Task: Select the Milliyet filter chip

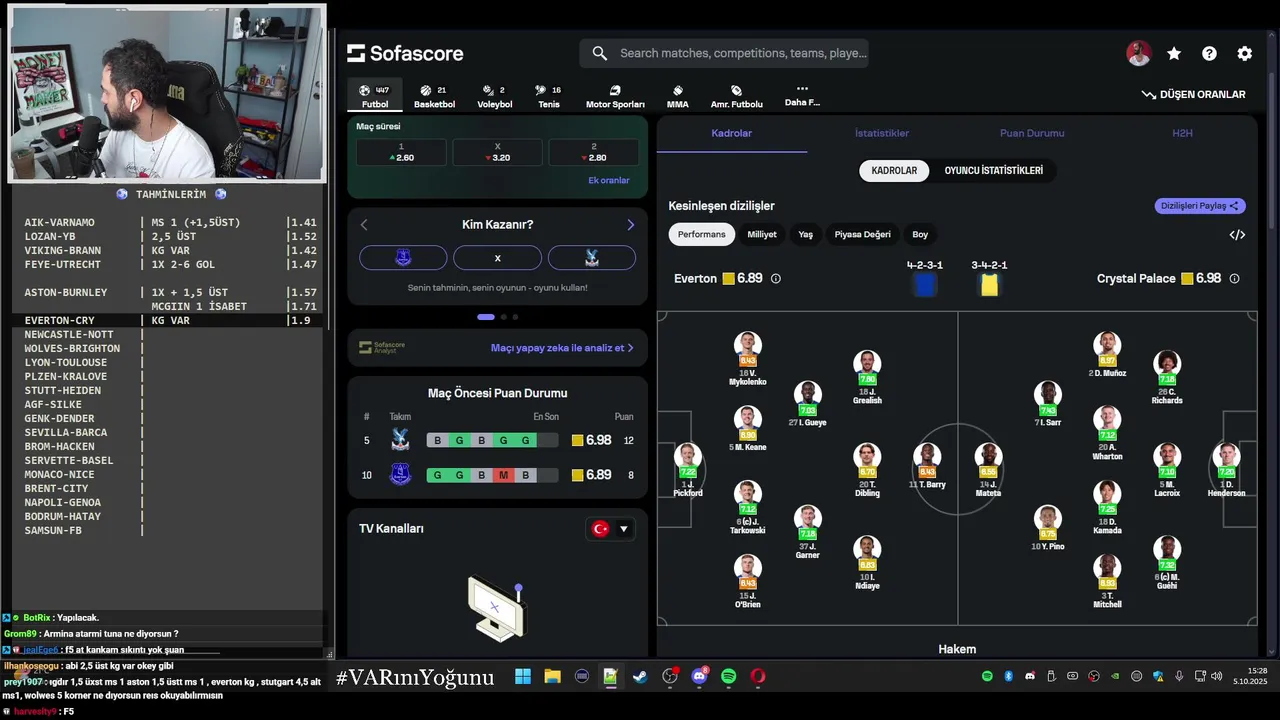Action: [762, 235]
